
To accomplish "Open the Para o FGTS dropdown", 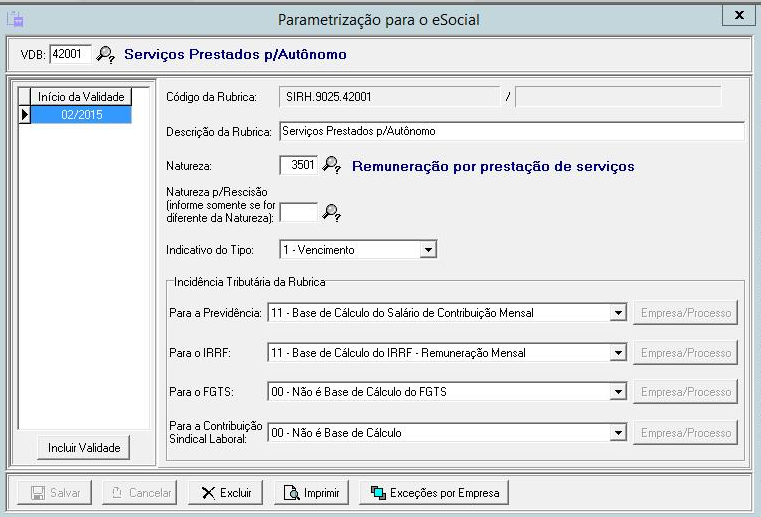I will 617,392.
